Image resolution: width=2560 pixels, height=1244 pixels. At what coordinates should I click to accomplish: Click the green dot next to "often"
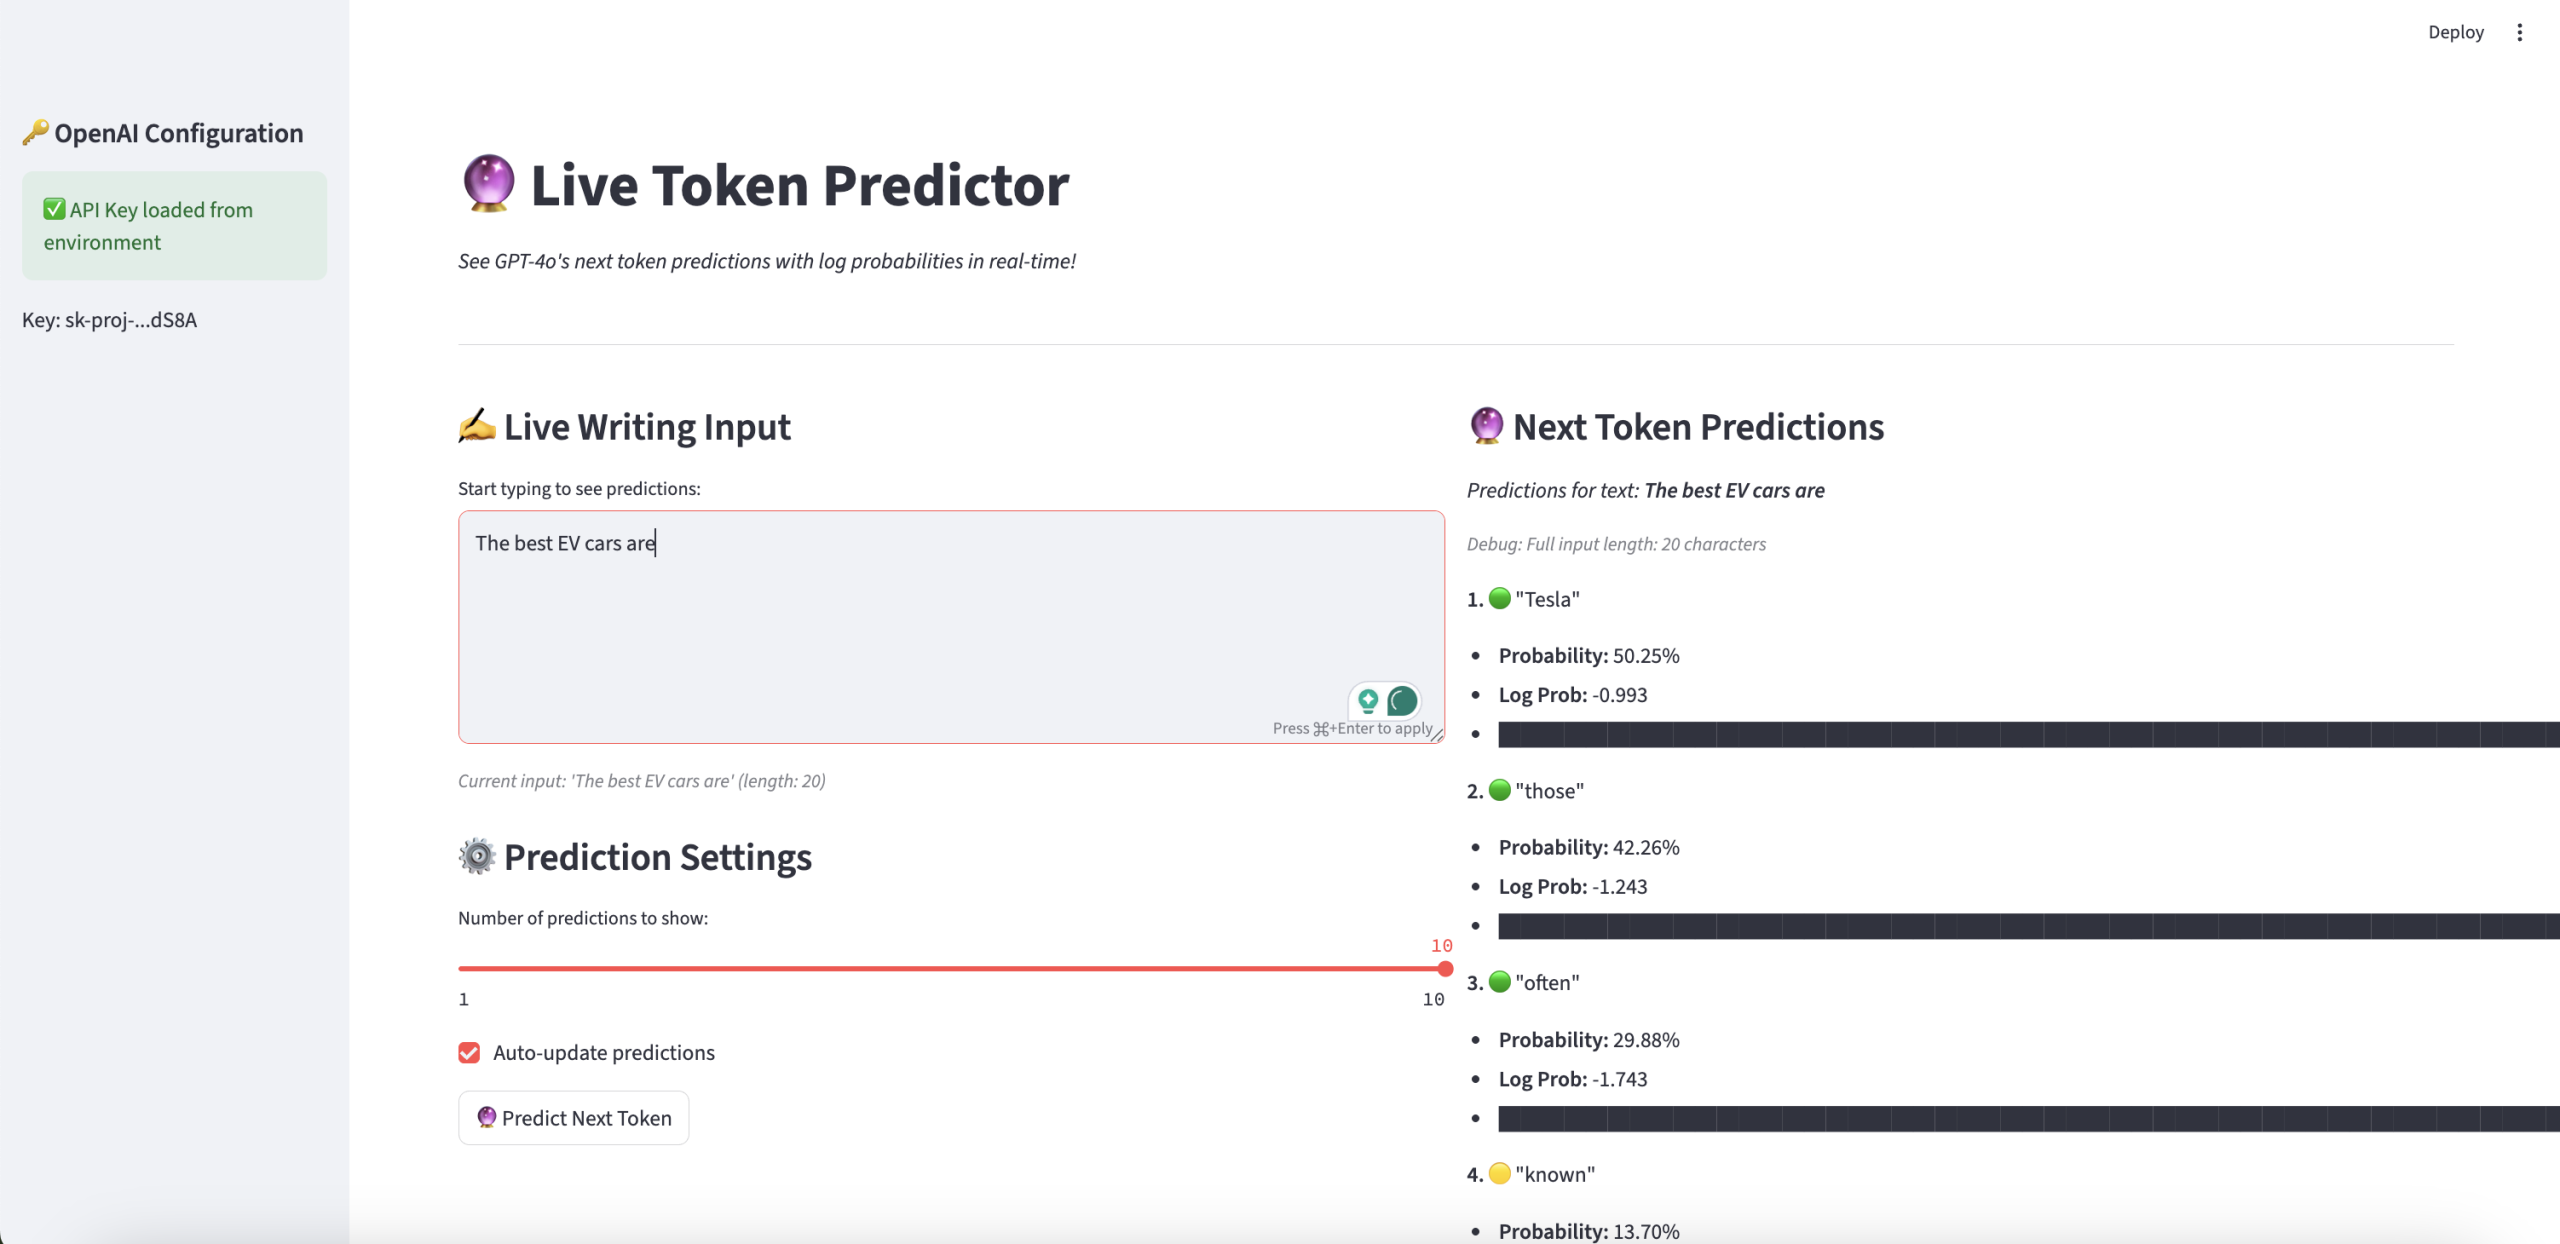coord(1499,982)
